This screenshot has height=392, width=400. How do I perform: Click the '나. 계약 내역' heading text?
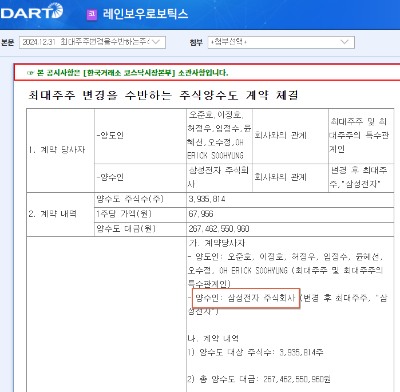213,339
